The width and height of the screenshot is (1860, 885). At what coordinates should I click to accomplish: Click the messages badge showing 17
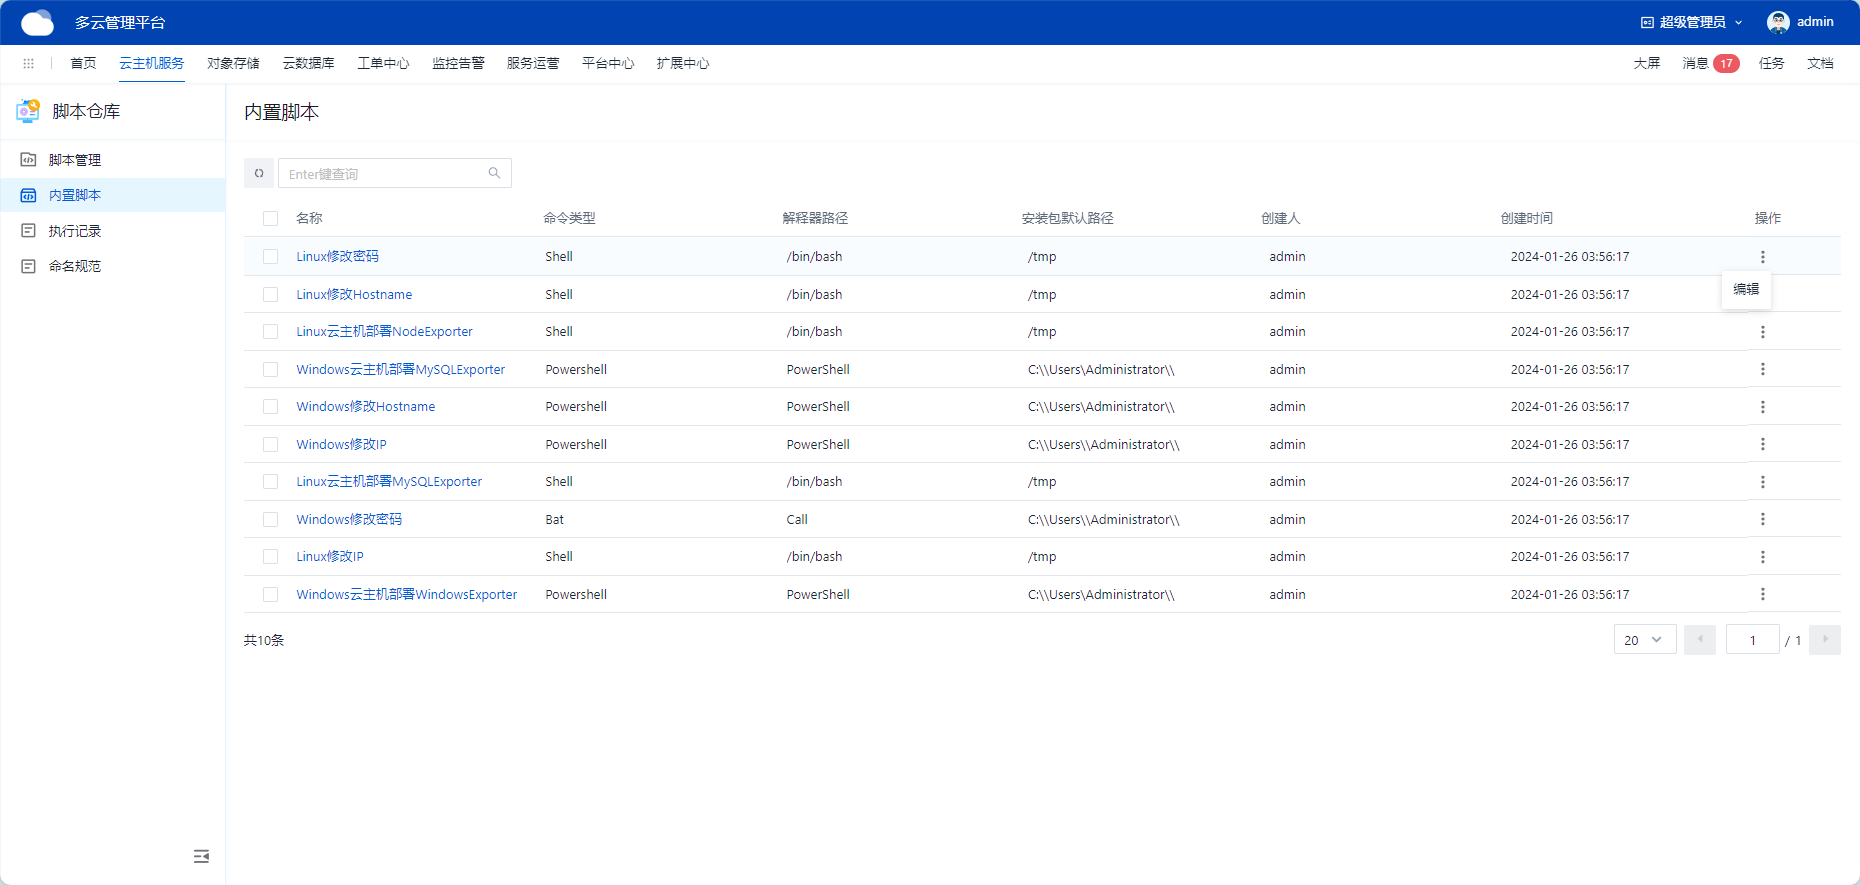pos(1726,63)
